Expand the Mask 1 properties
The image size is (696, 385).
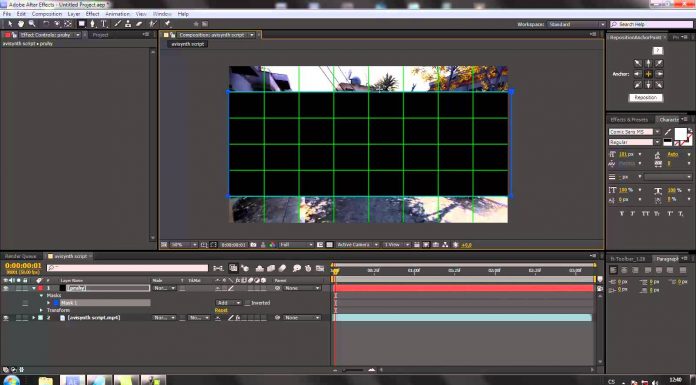pos(49,303)
